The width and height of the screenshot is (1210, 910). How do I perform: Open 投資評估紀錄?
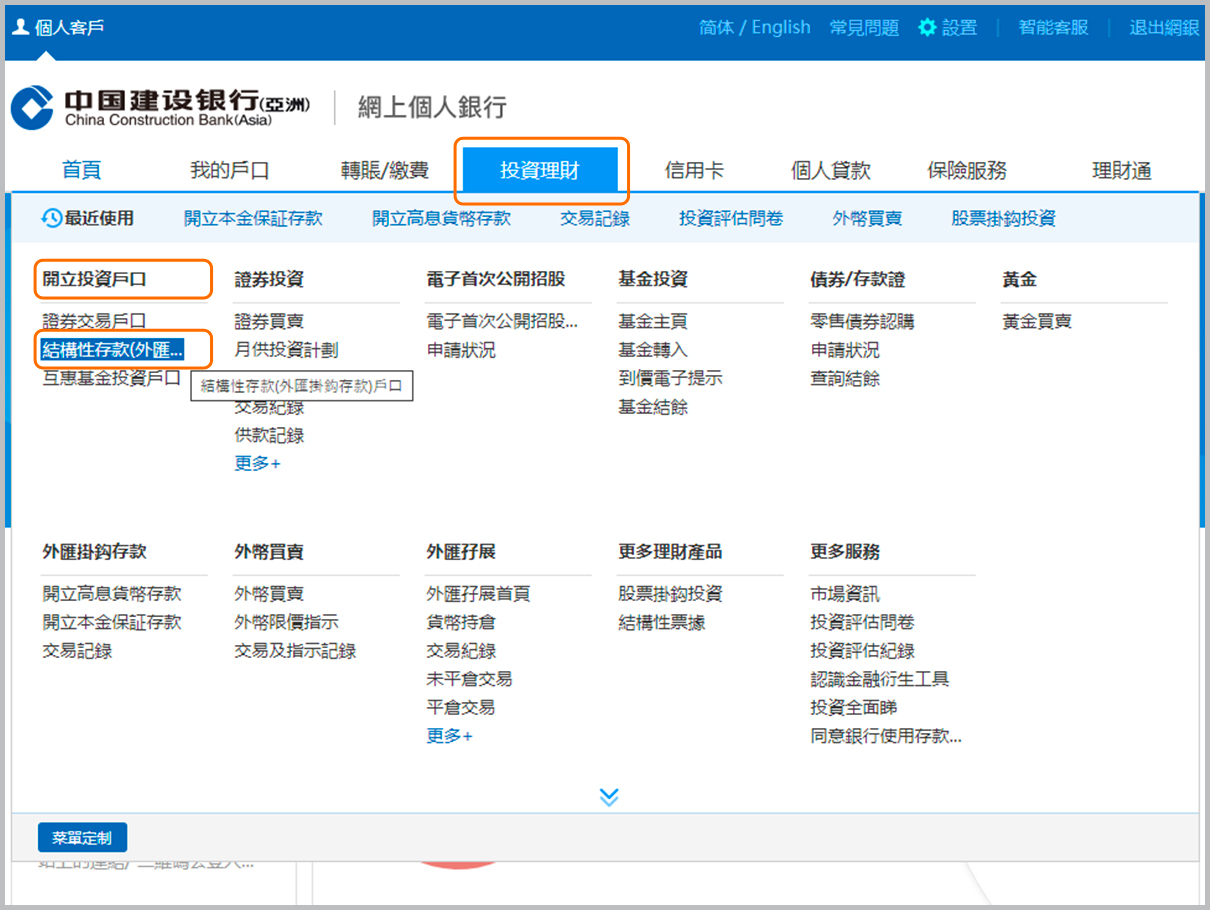(x=862, y=651)
